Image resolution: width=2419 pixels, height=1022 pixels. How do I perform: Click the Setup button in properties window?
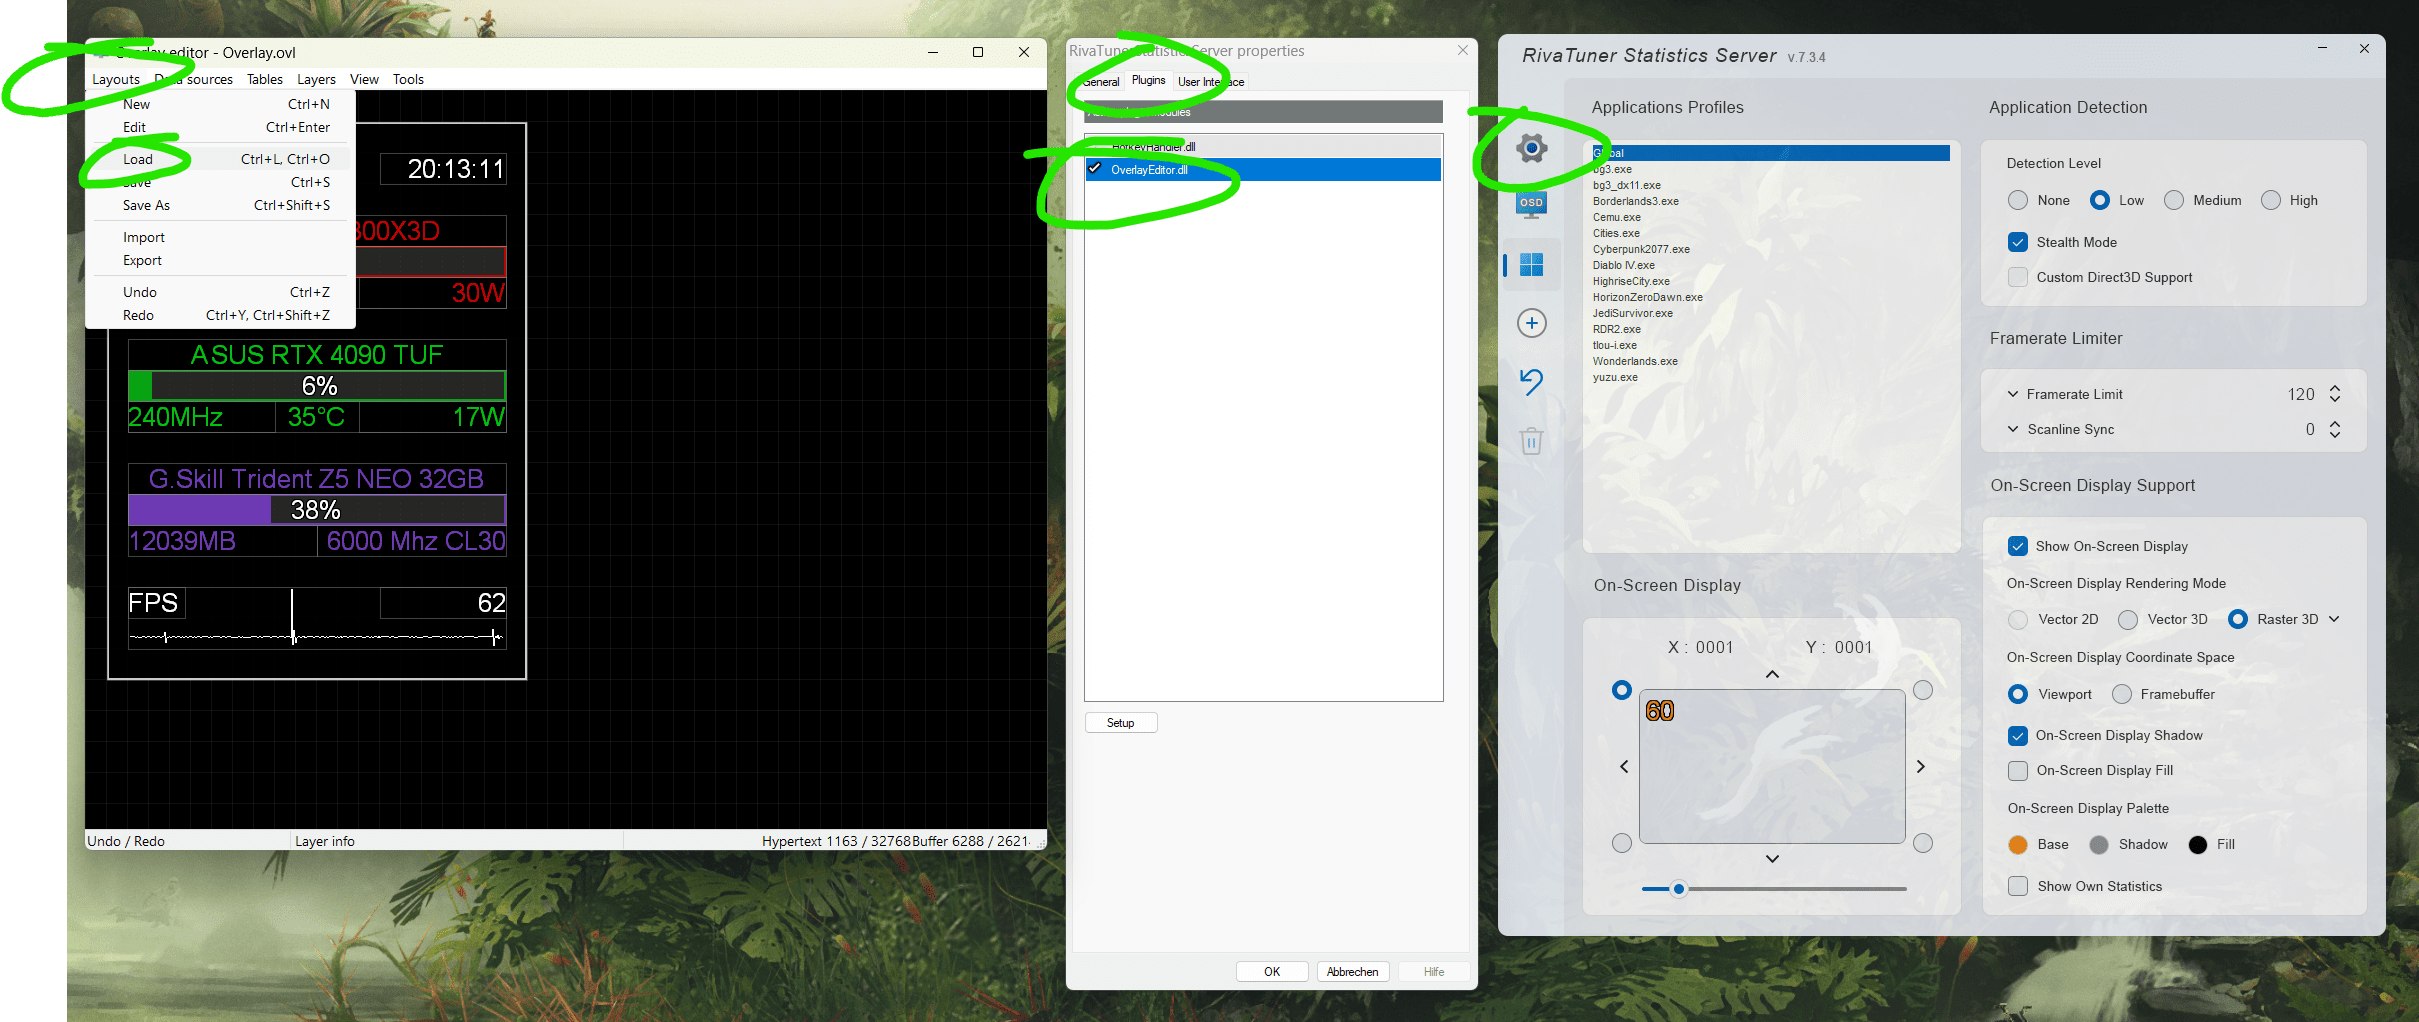point(1121,723)
